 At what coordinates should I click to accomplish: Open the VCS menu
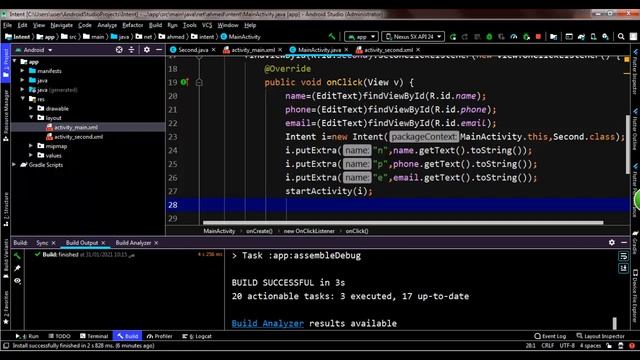click(x=207, y=25)
